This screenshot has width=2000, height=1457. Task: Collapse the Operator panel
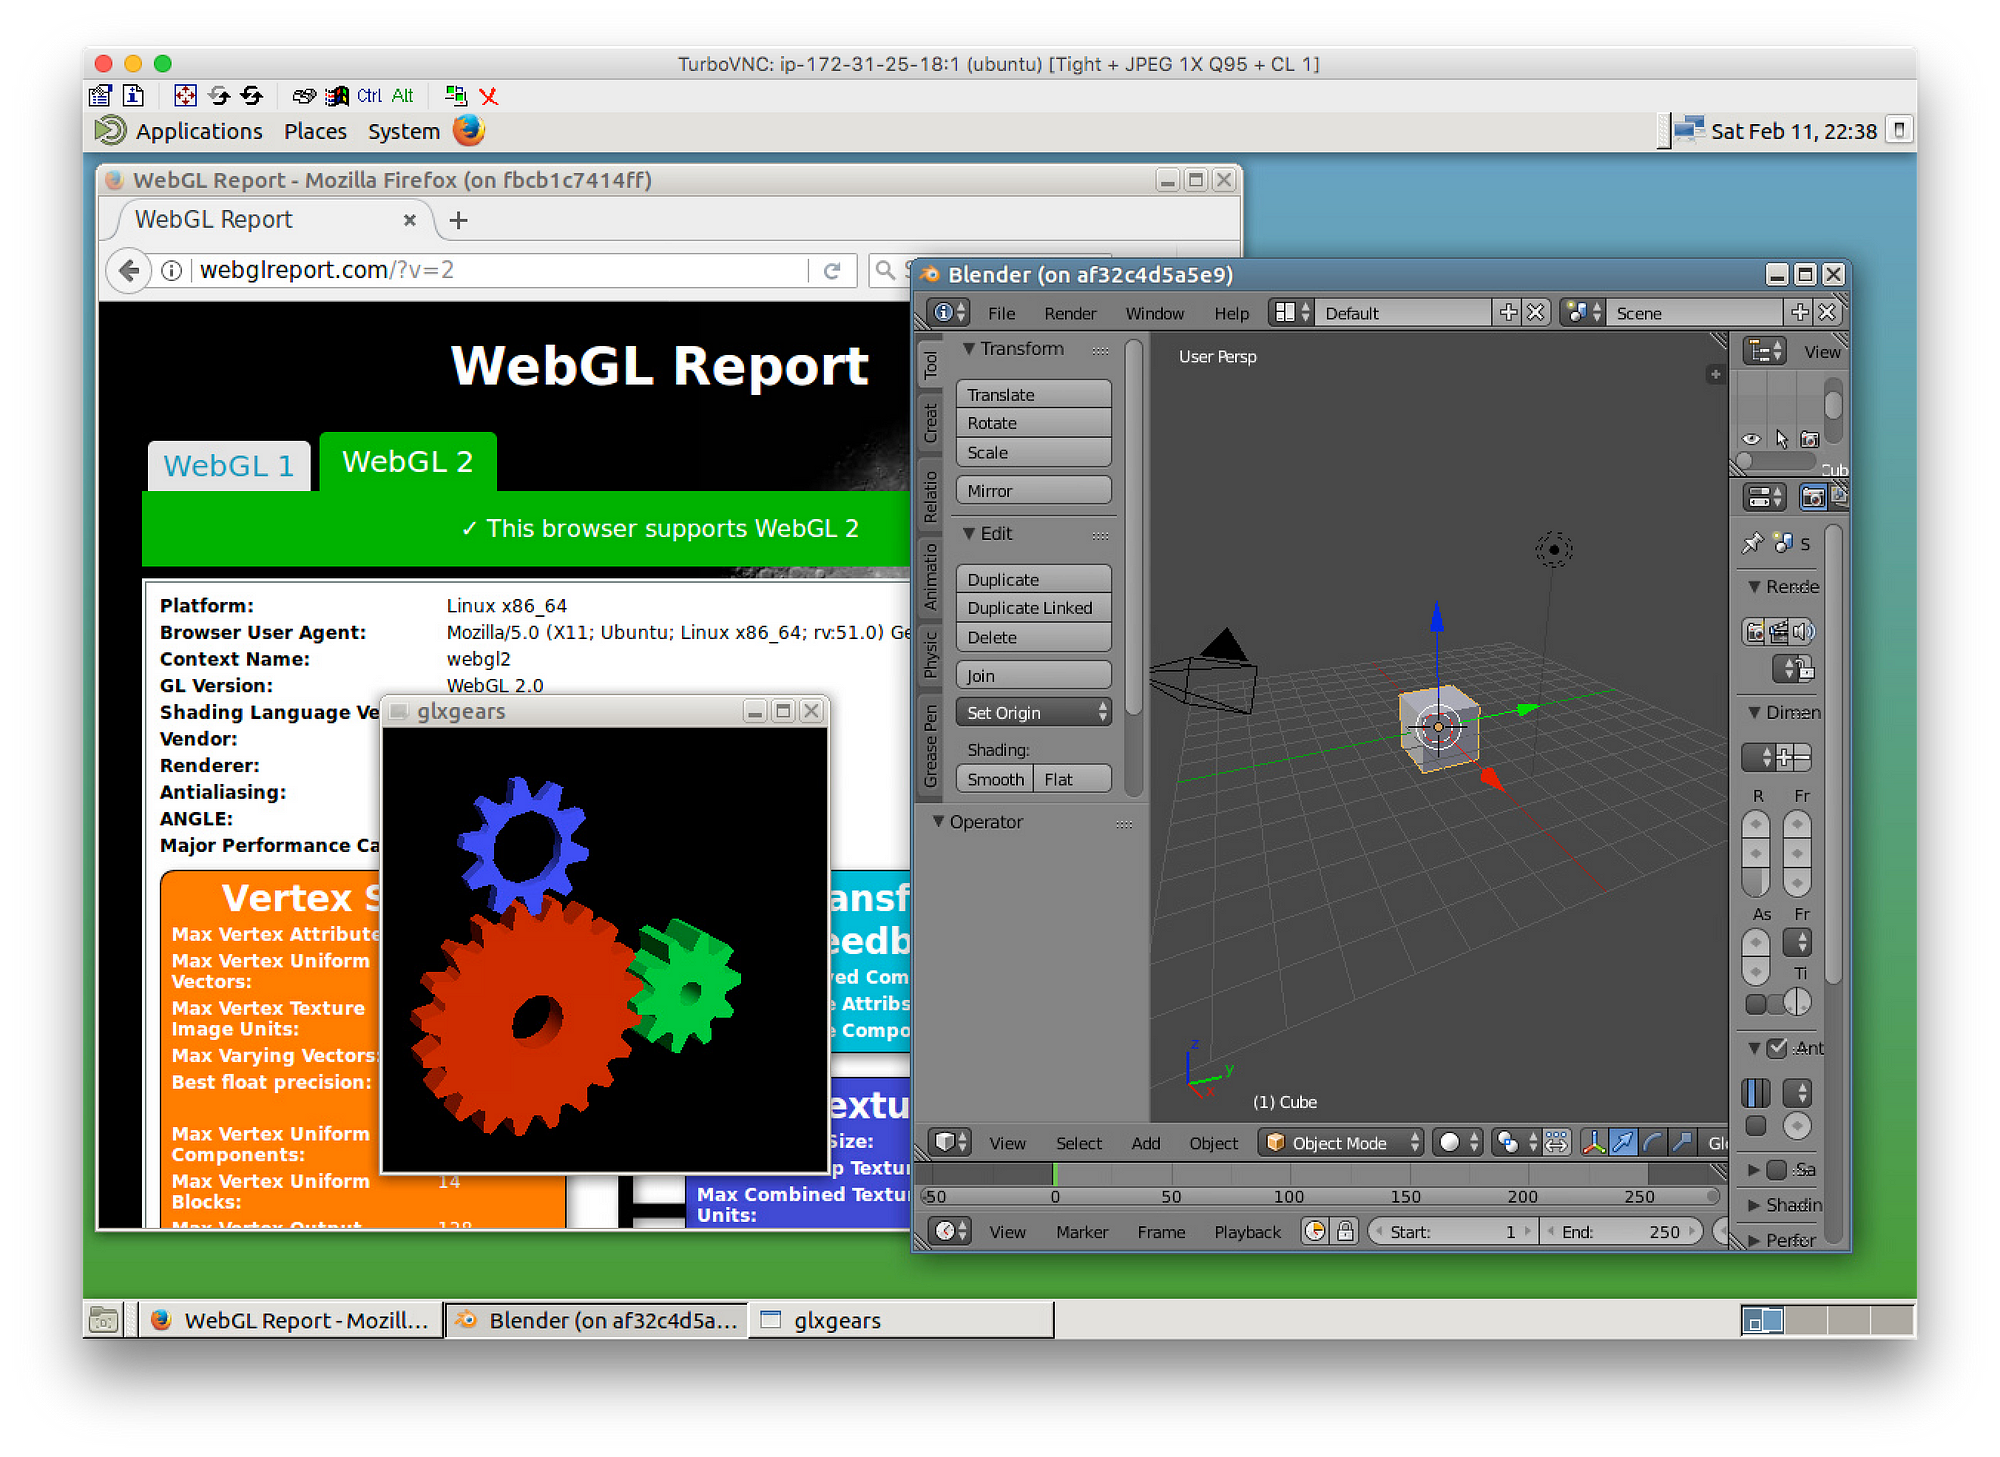(938, 822)
